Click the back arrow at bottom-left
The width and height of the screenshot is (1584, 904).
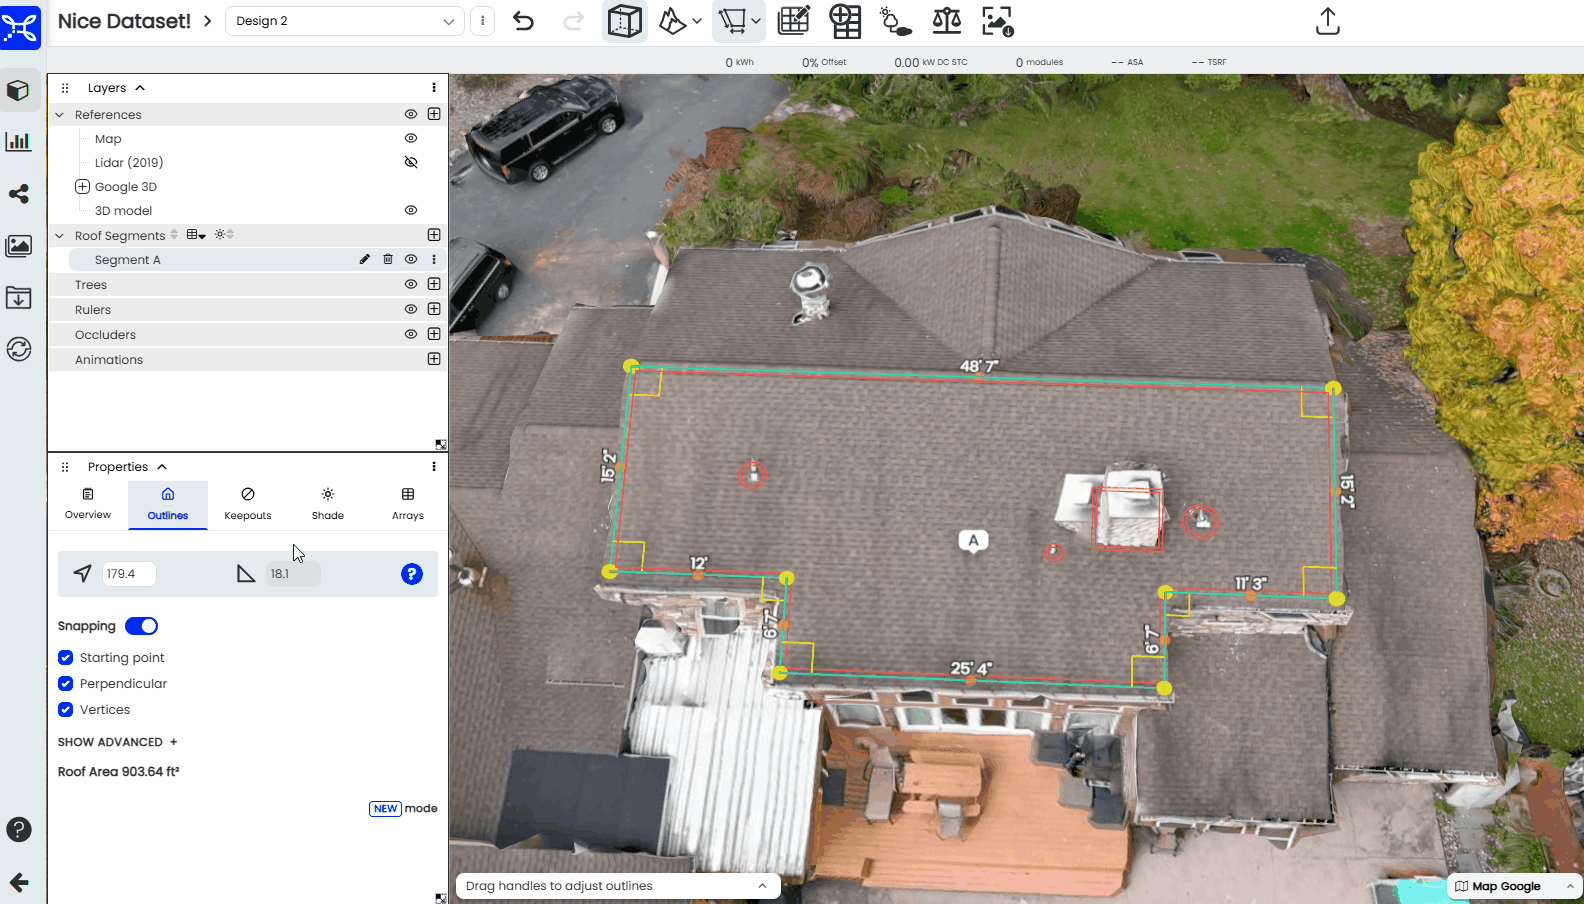[x=19, y=882]
